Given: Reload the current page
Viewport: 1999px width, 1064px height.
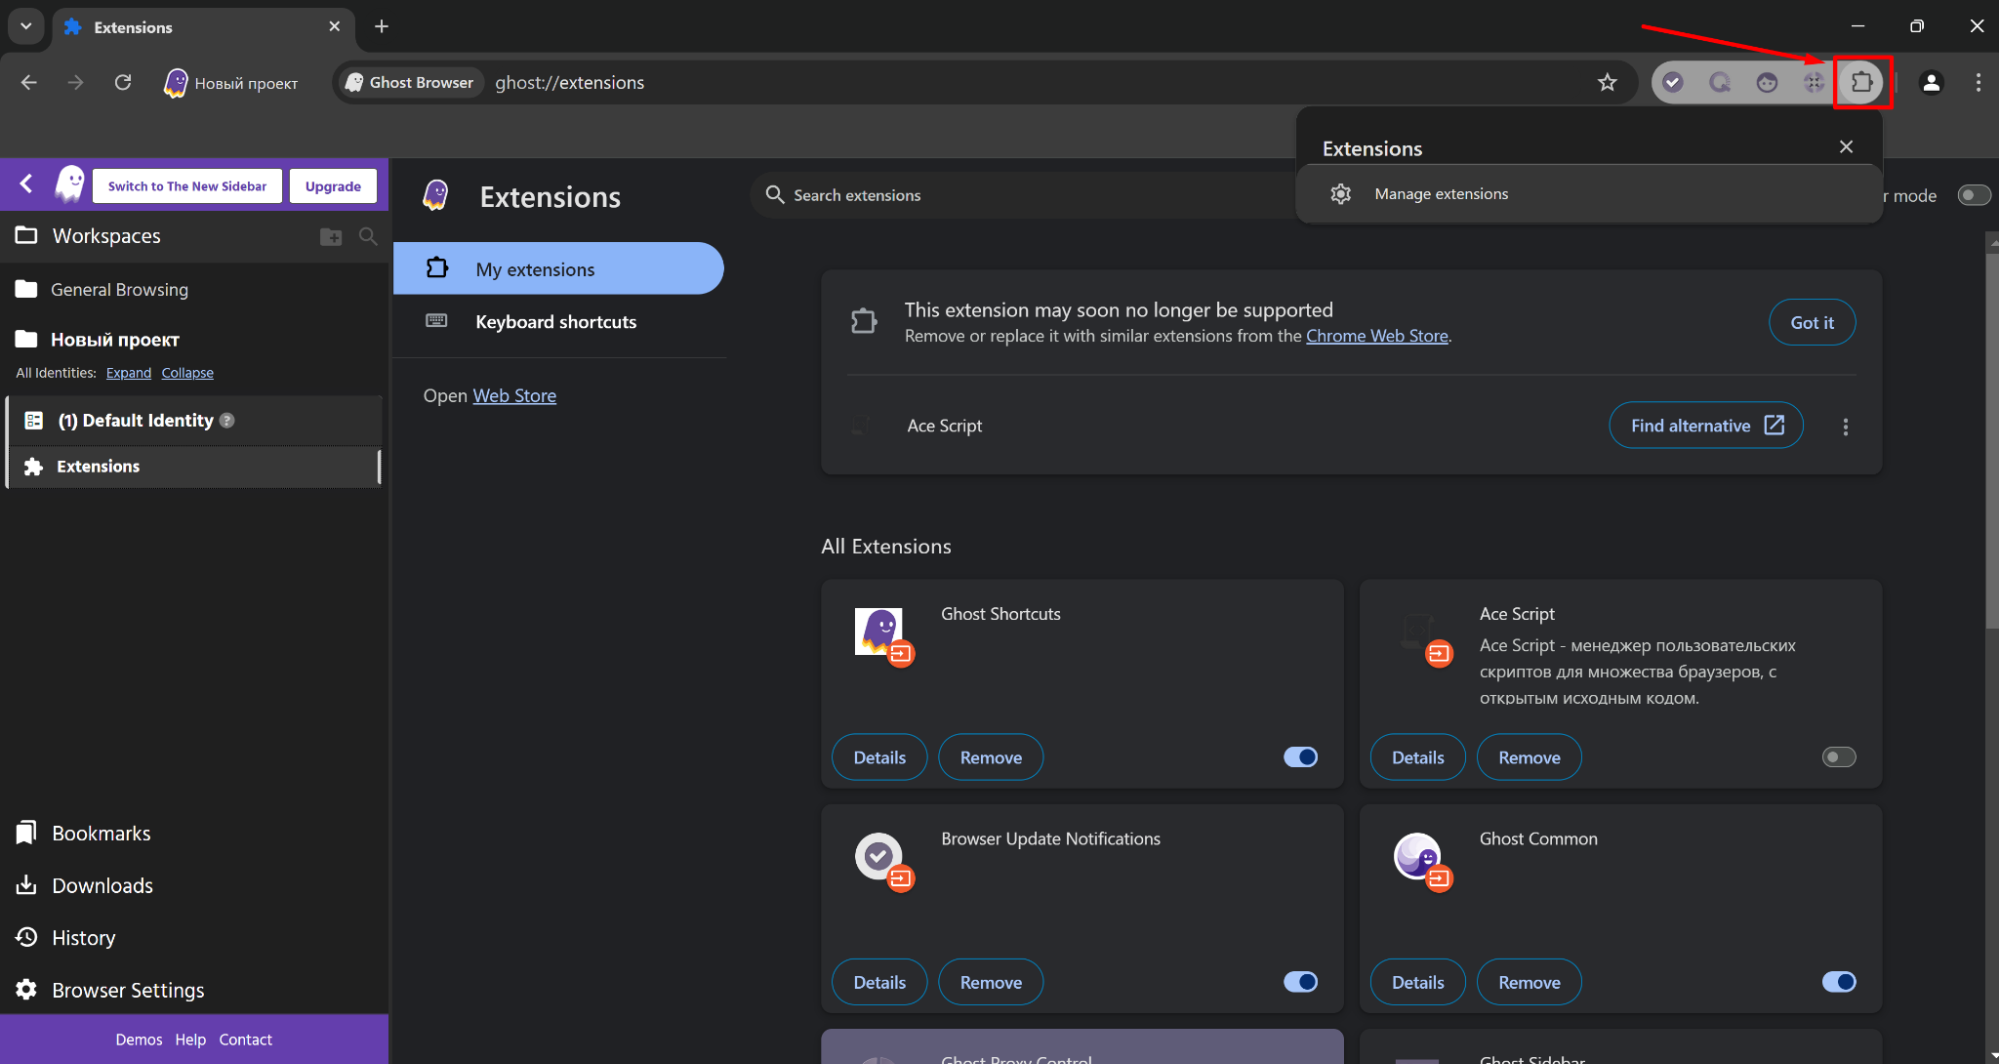Looking at the screenshot, I should [x=123, y=82].
